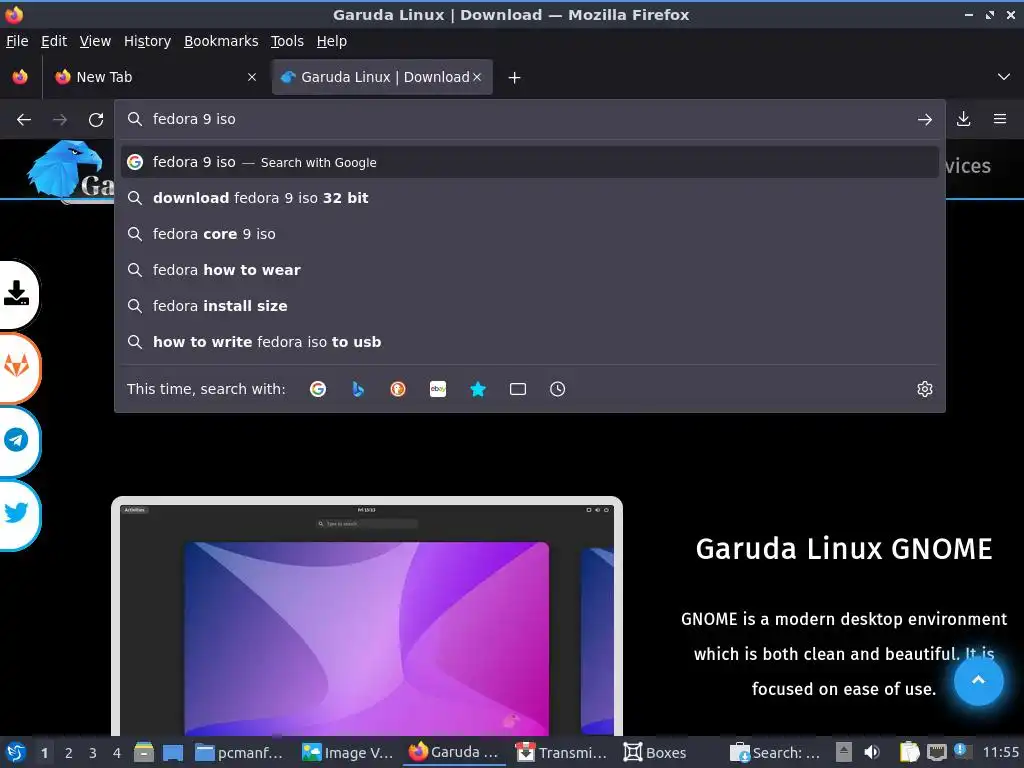This screenshot has width=1024, height=768.
Task: Open the pcmanfm taskbar window
Action: coord(240,752)
